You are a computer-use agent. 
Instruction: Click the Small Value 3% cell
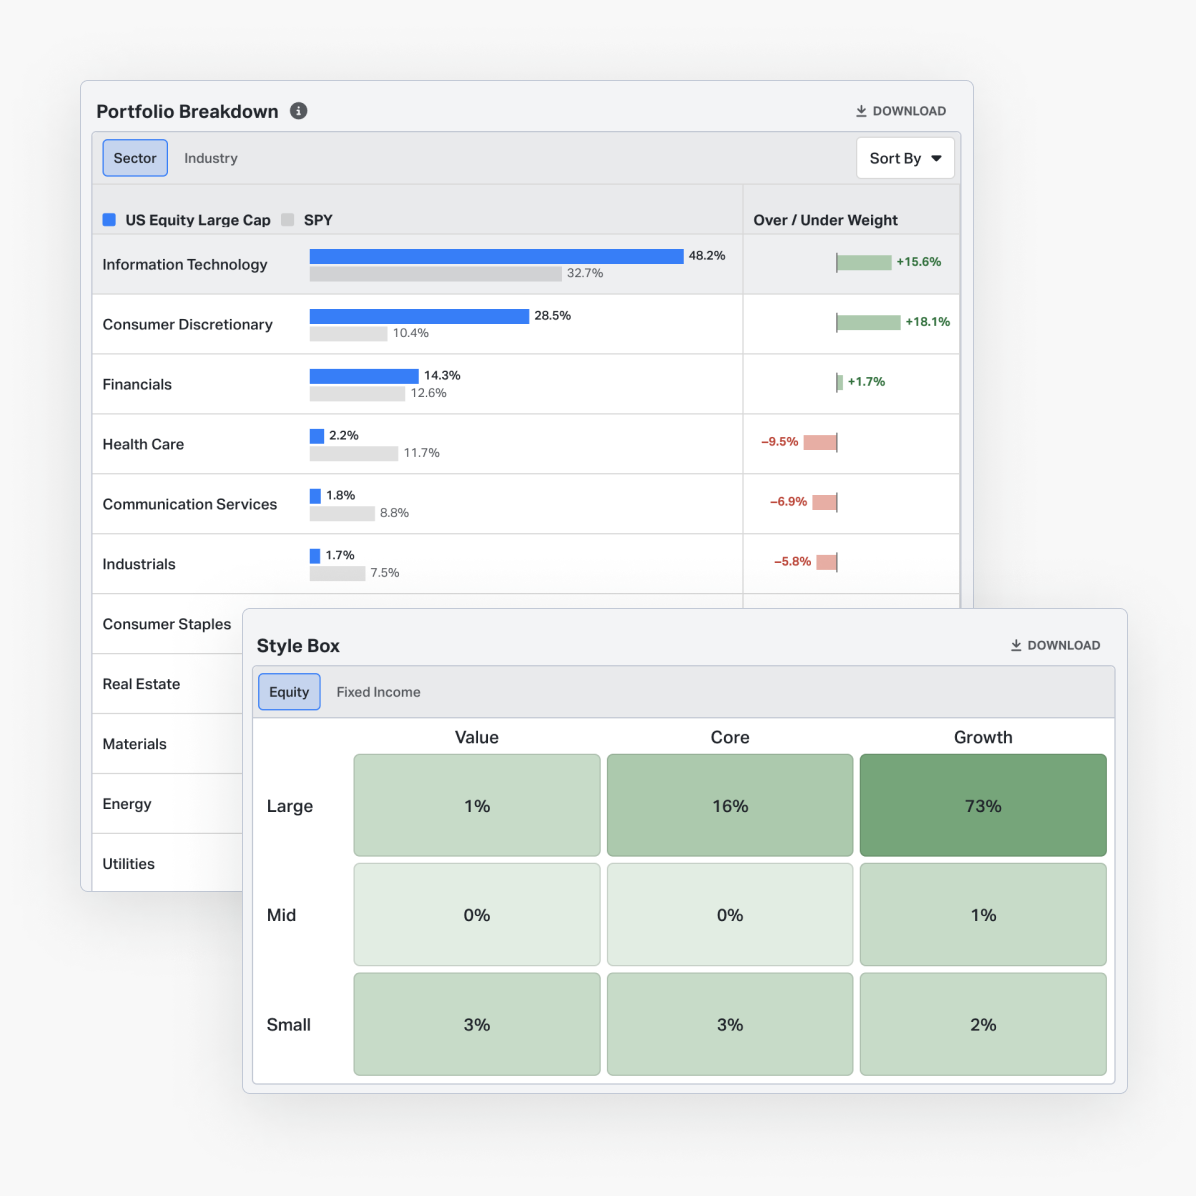tap(477, 1025)
